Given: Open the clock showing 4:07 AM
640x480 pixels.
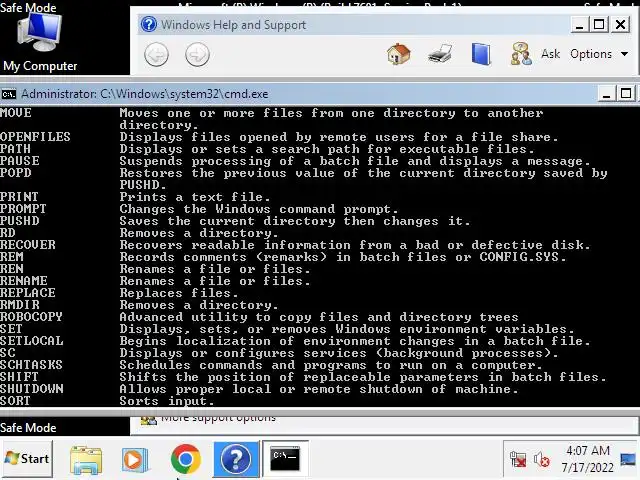Looking at the screenshot, I should coord(587,459).
